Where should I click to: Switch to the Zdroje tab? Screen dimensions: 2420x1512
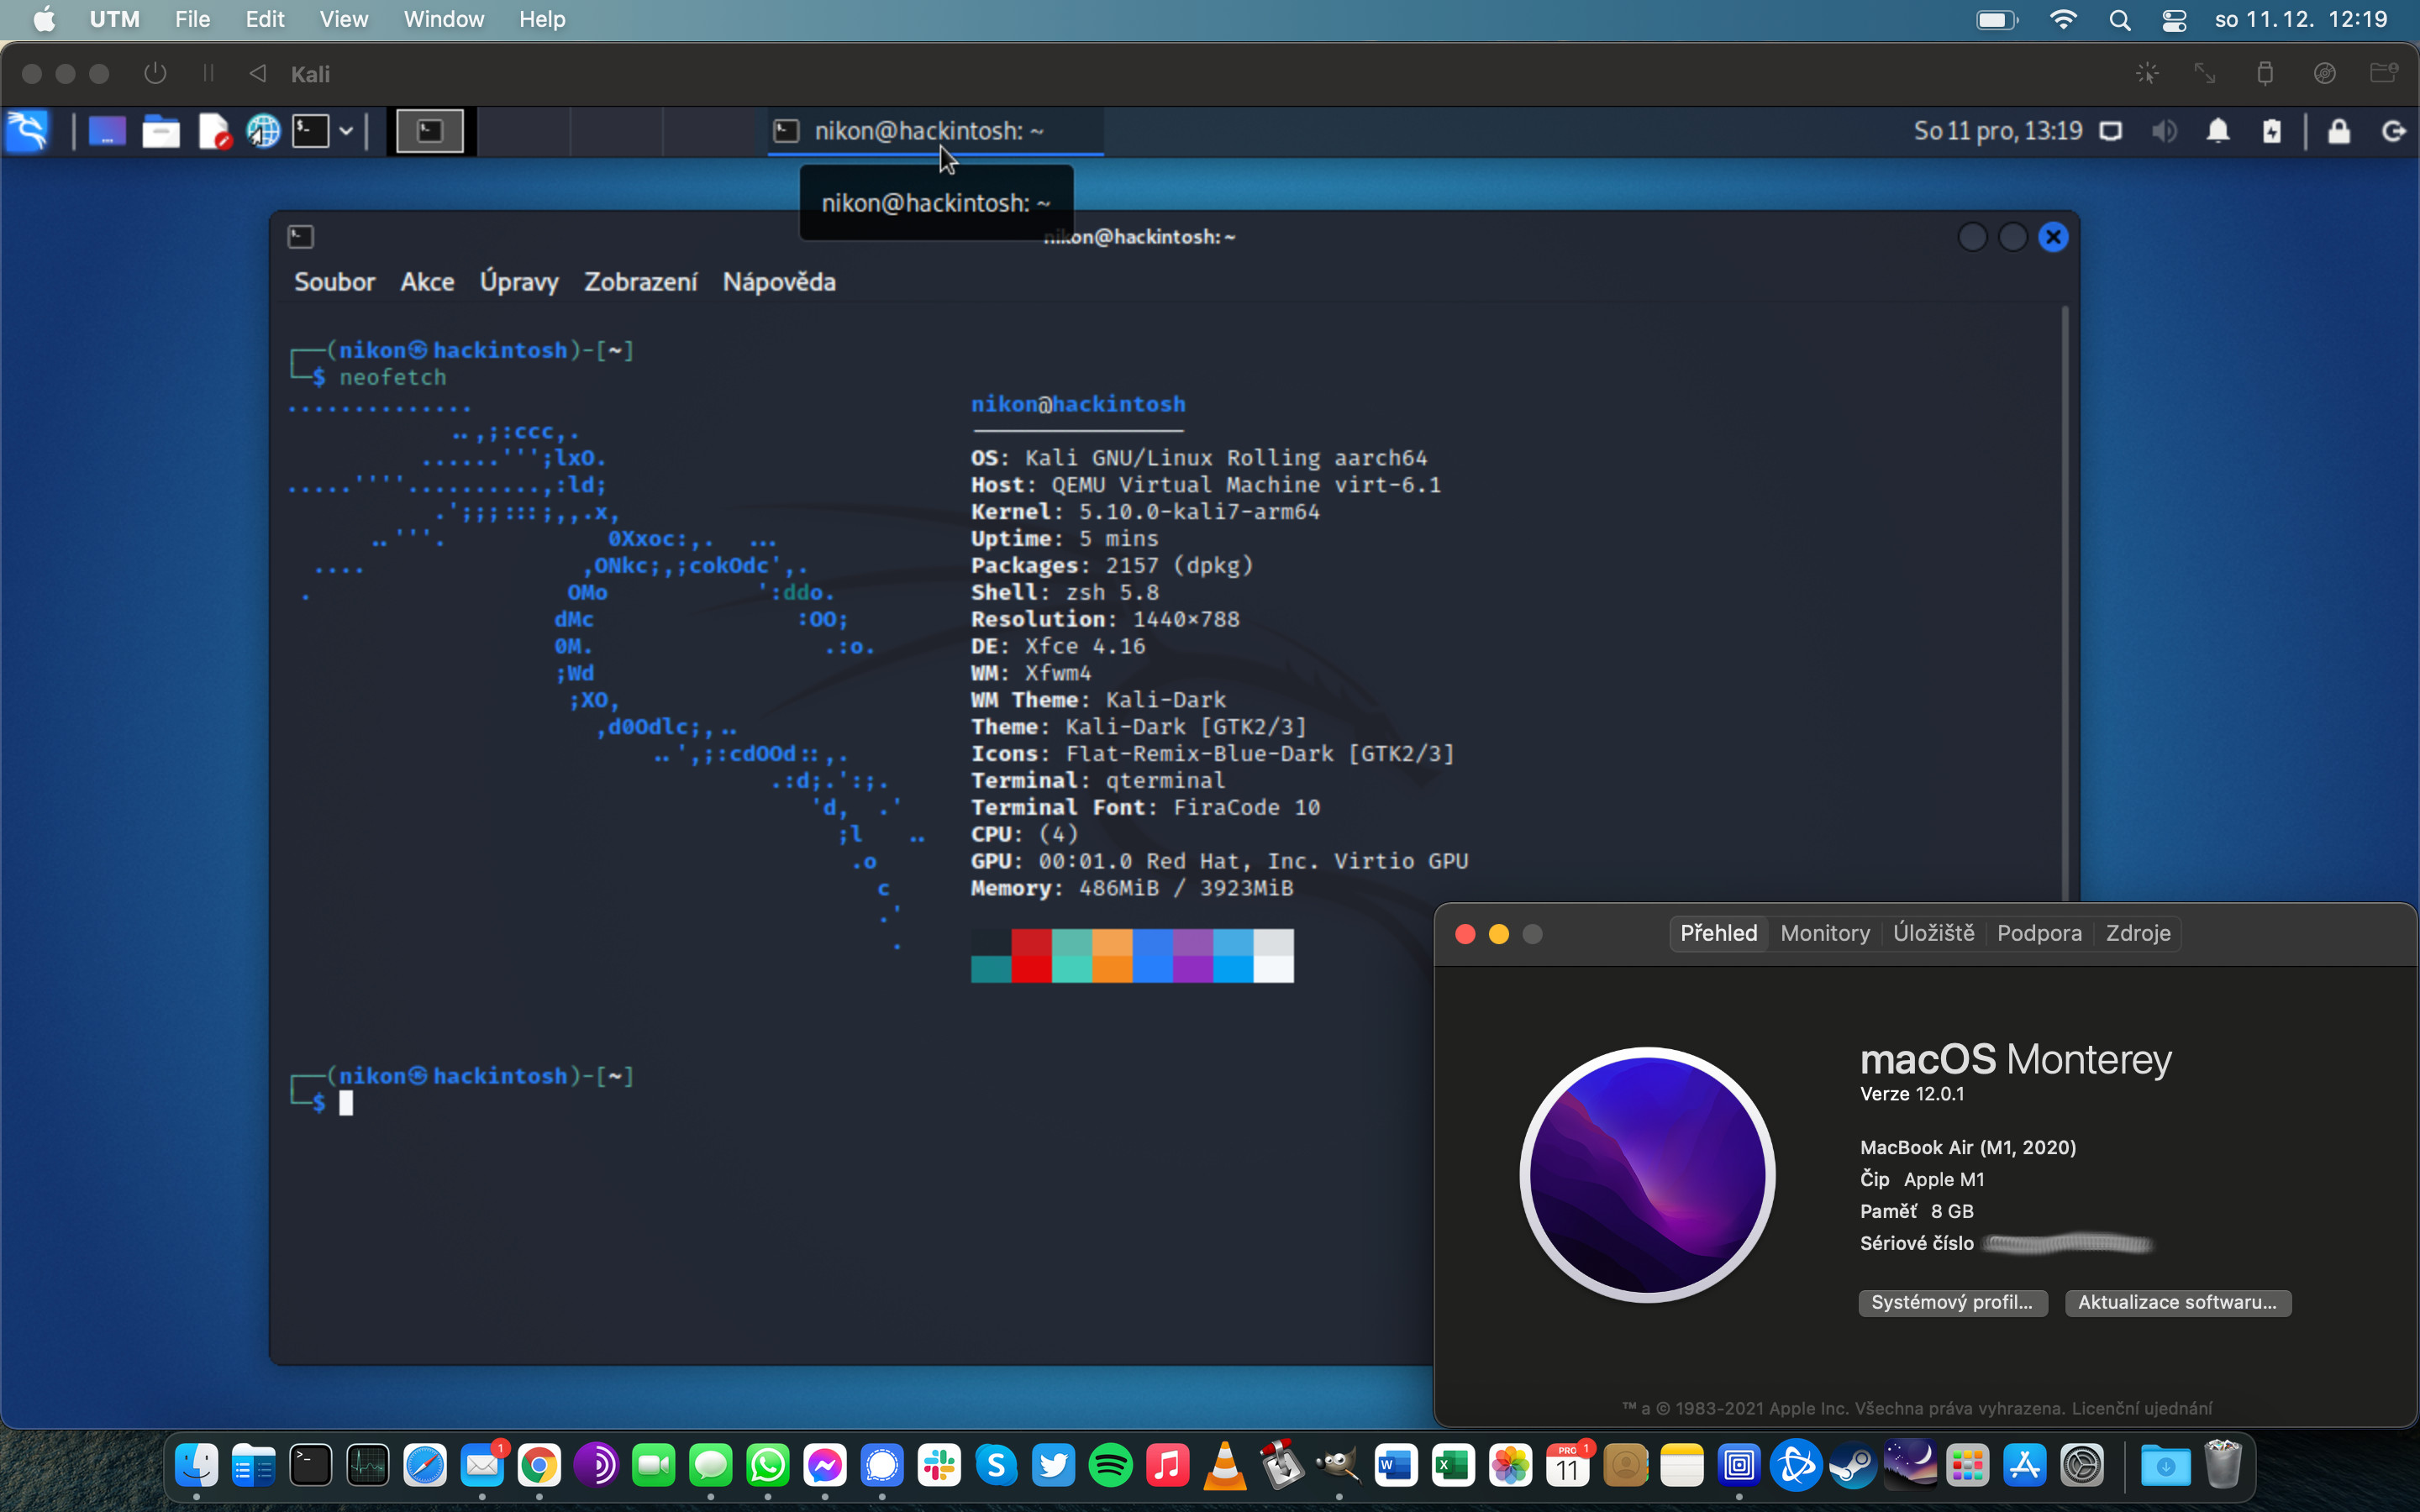(x=2138, y=933)
